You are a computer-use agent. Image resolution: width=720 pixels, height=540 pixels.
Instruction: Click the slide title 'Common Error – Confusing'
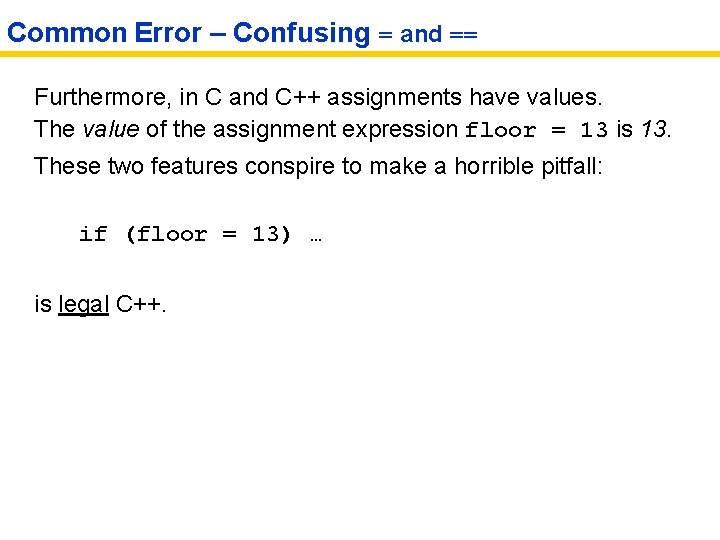pos(188,32)
